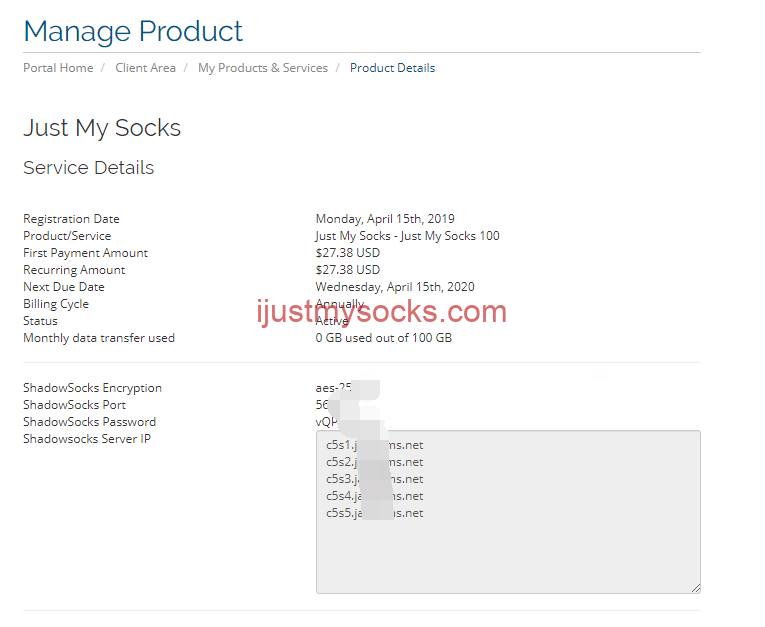Click the ShadowSocks Encryption label
Viewport: 765px width, 627px height.
92,388
